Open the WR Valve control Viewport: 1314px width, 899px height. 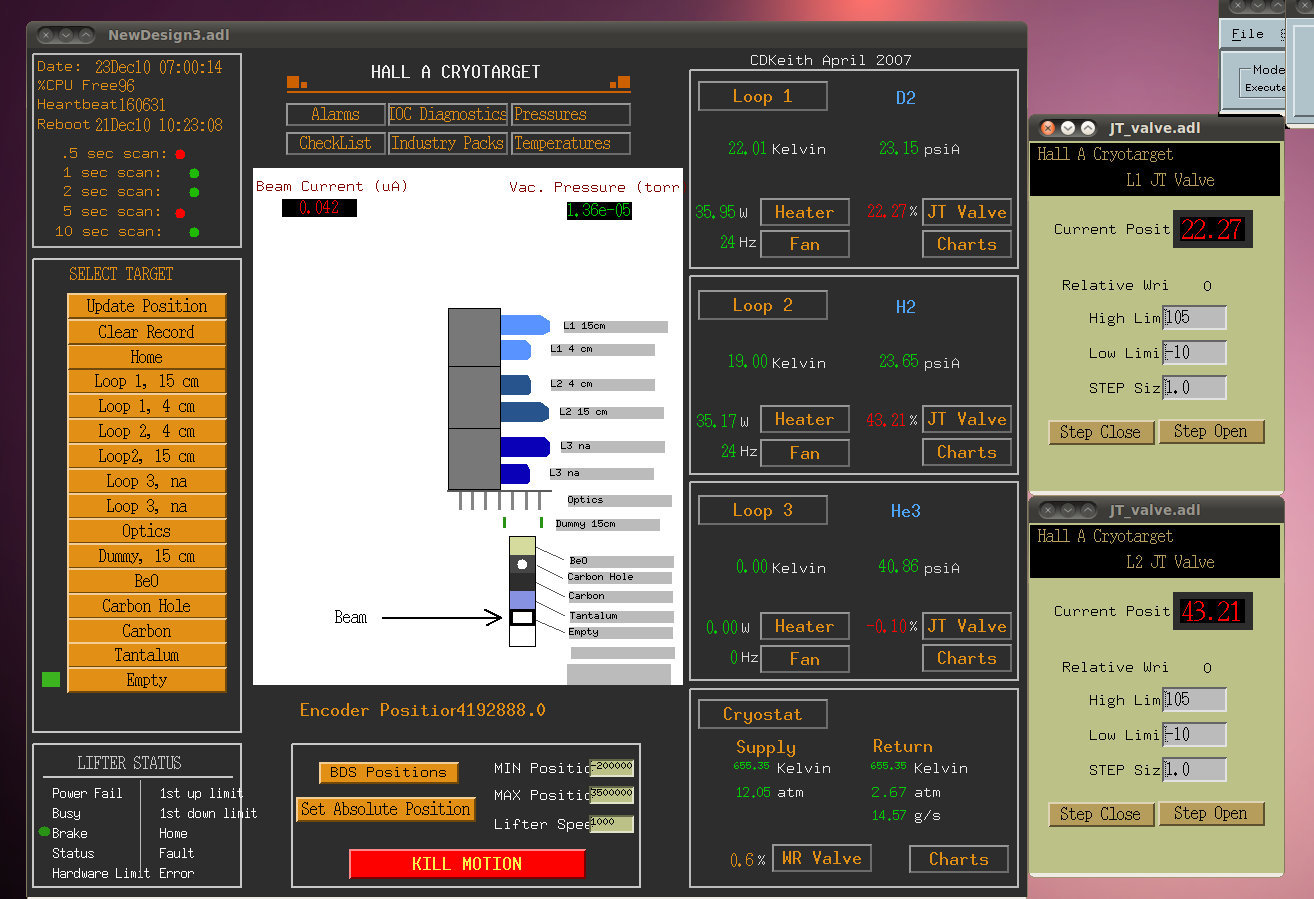pyautogui.click(x=822, y=858)
